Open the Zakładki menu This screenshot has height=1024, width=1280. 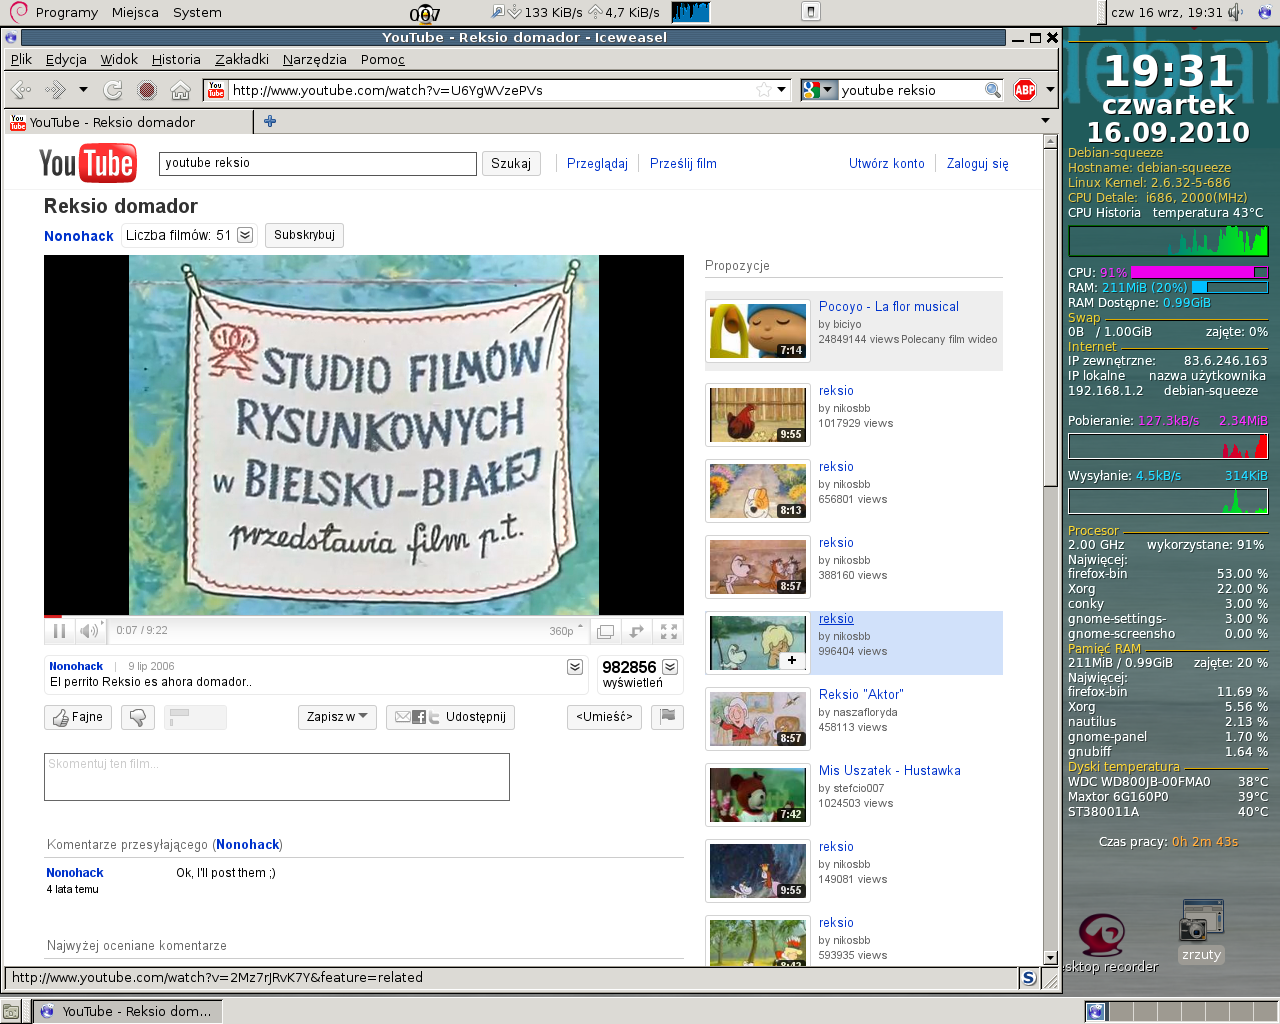coord(242,59)
